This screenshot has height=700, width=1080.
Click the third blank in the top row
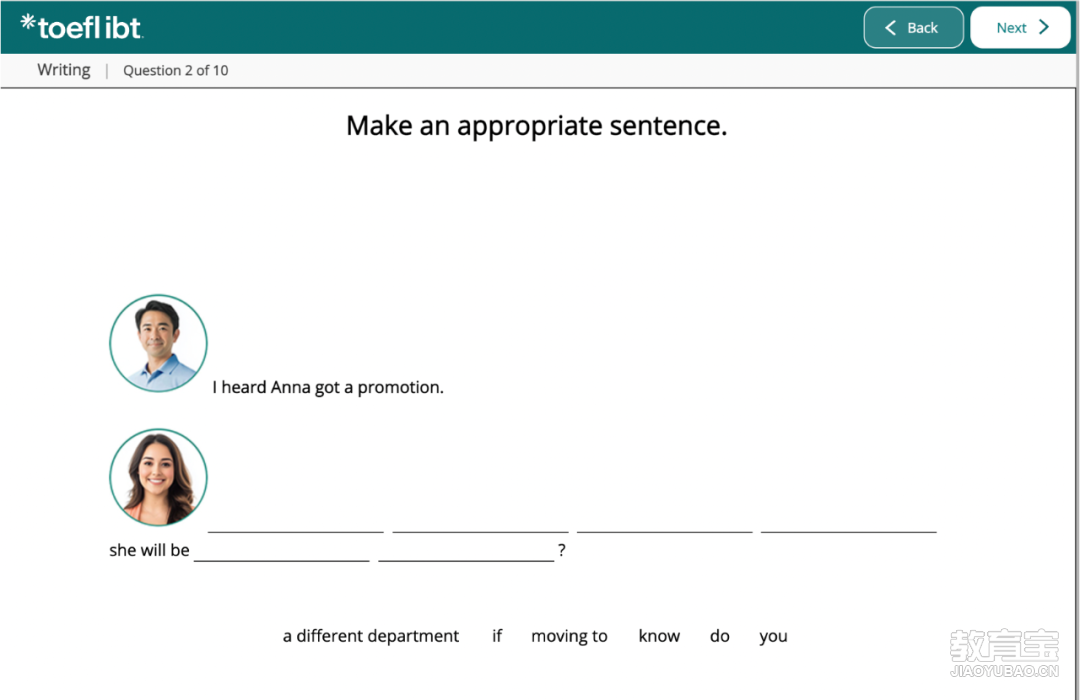pyautogui.click(x=664, y=522)
